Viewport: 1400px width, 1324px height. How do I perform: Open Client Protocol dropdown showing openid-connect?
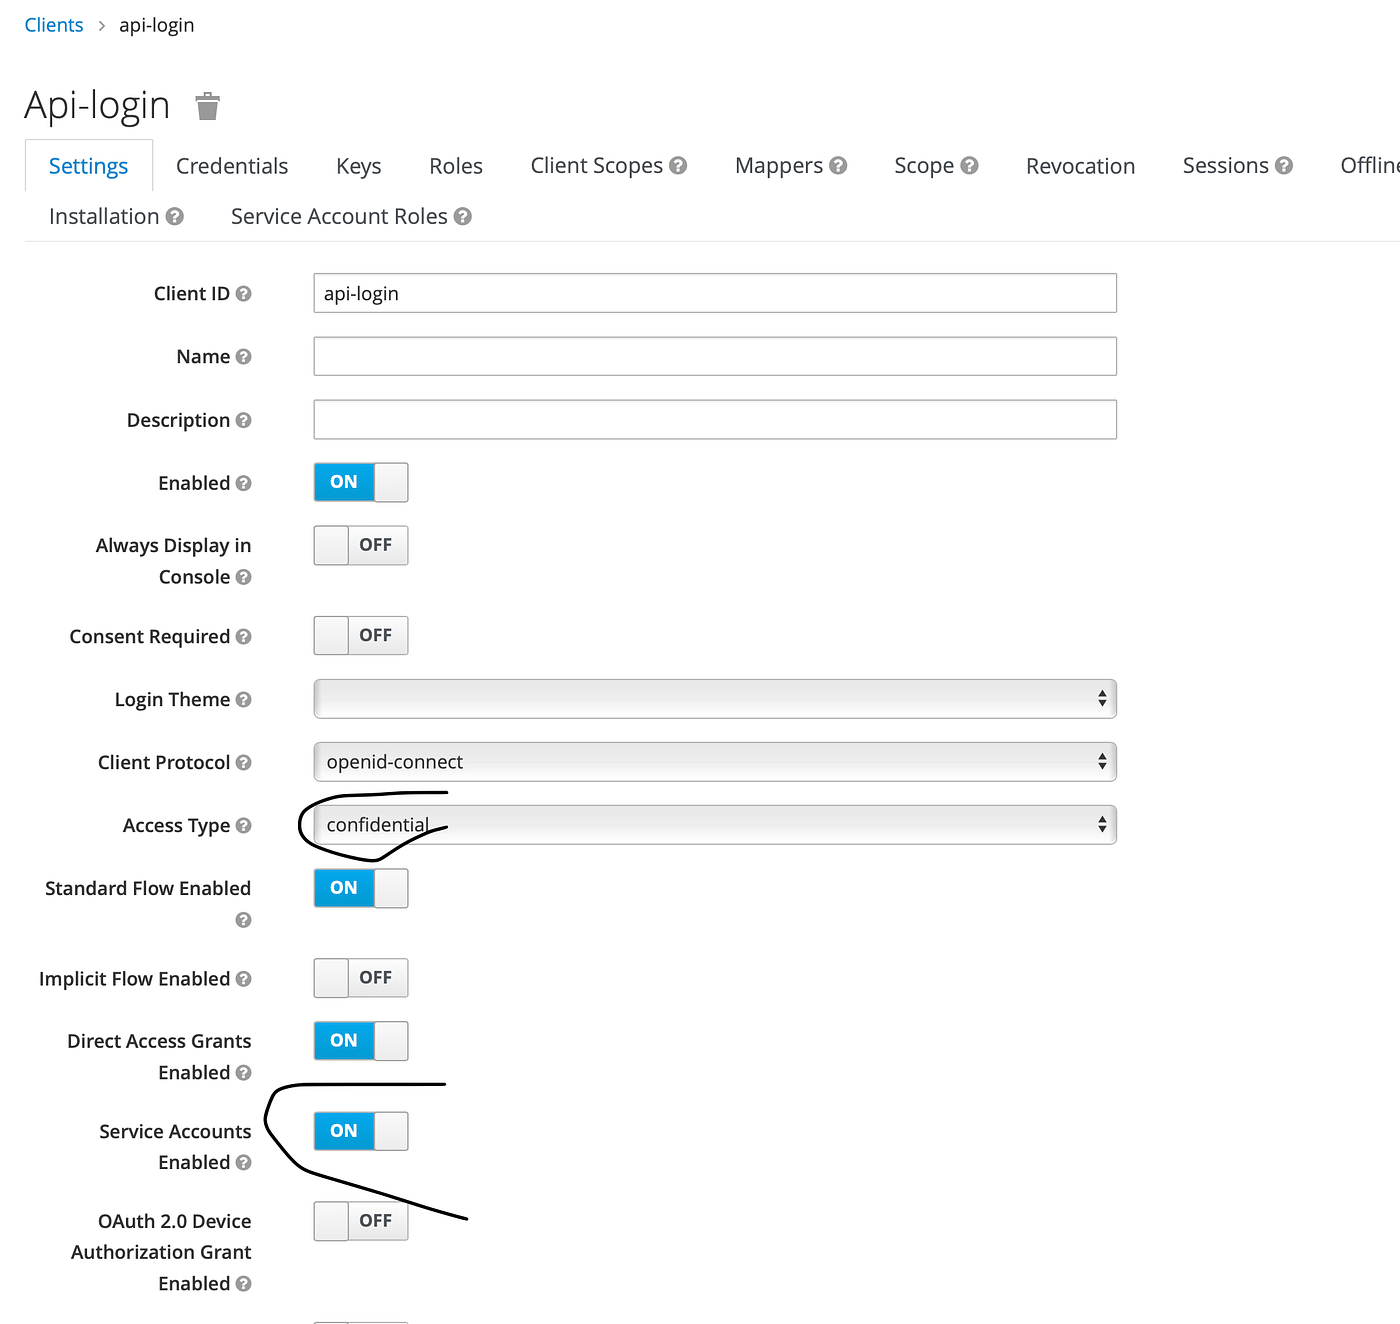[715, 762]
